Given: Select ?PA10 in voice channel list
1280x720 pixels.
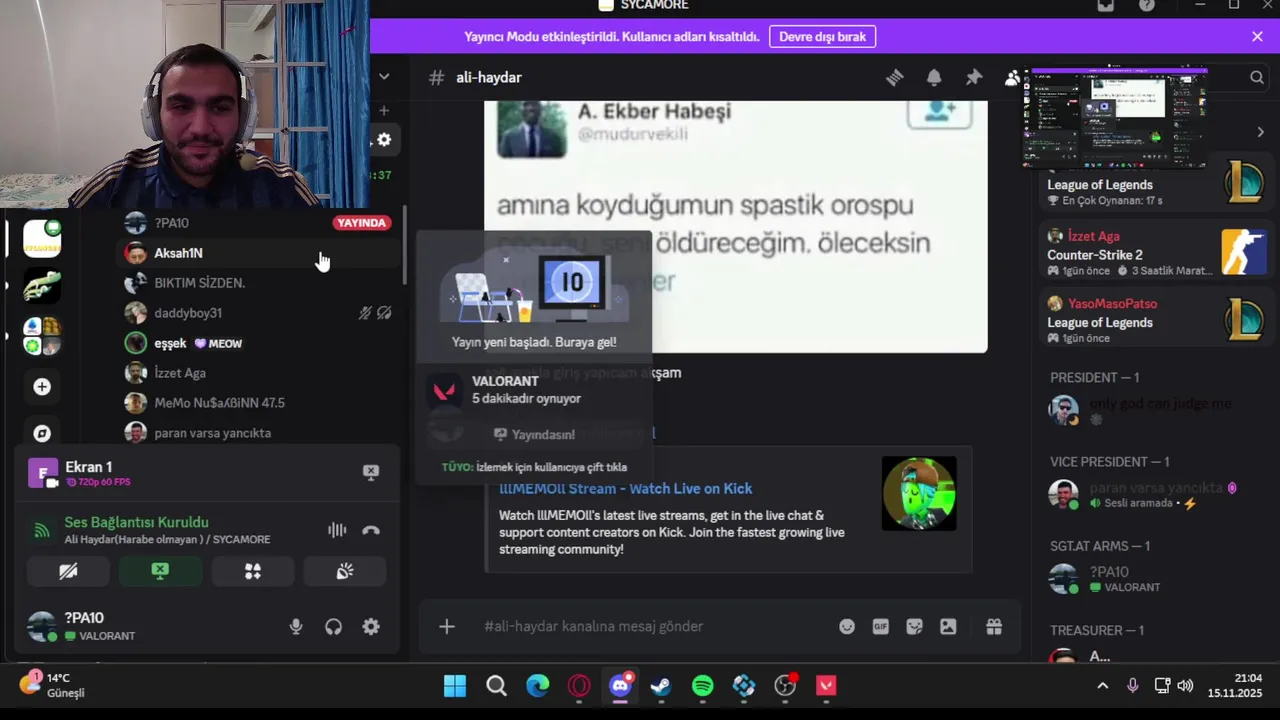Looking at the screenshot, I should 258,223.
